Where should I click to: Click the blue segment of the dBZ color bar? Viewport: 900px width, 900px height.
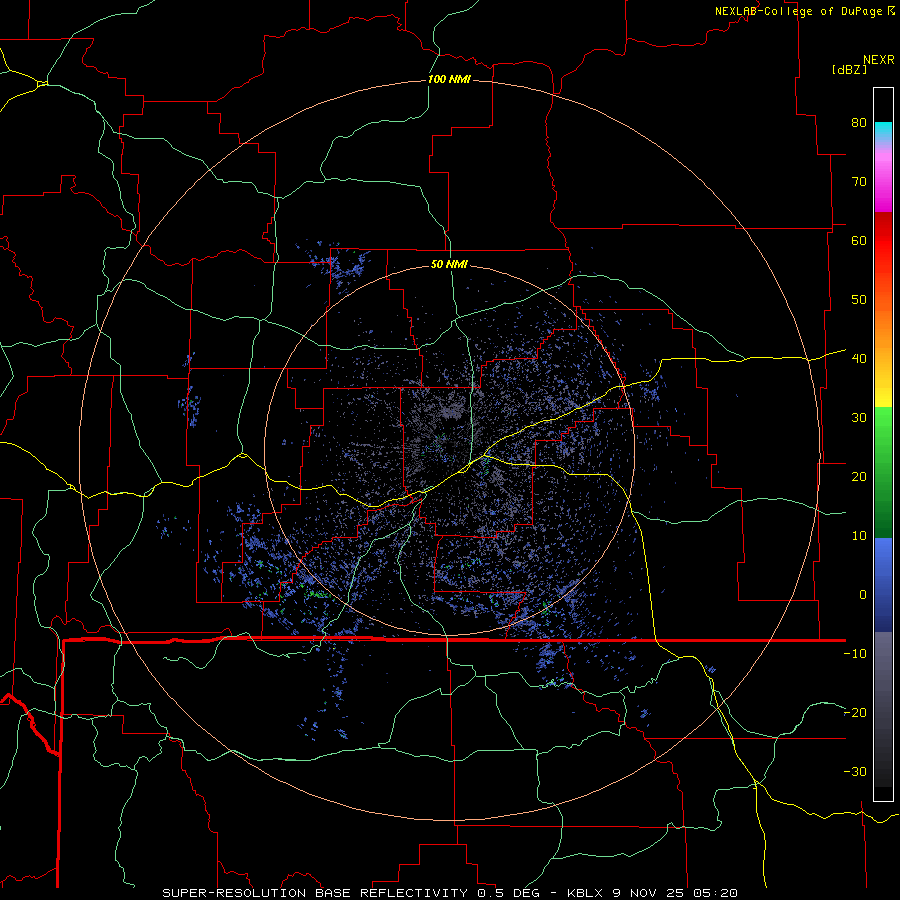pos(883,584)
